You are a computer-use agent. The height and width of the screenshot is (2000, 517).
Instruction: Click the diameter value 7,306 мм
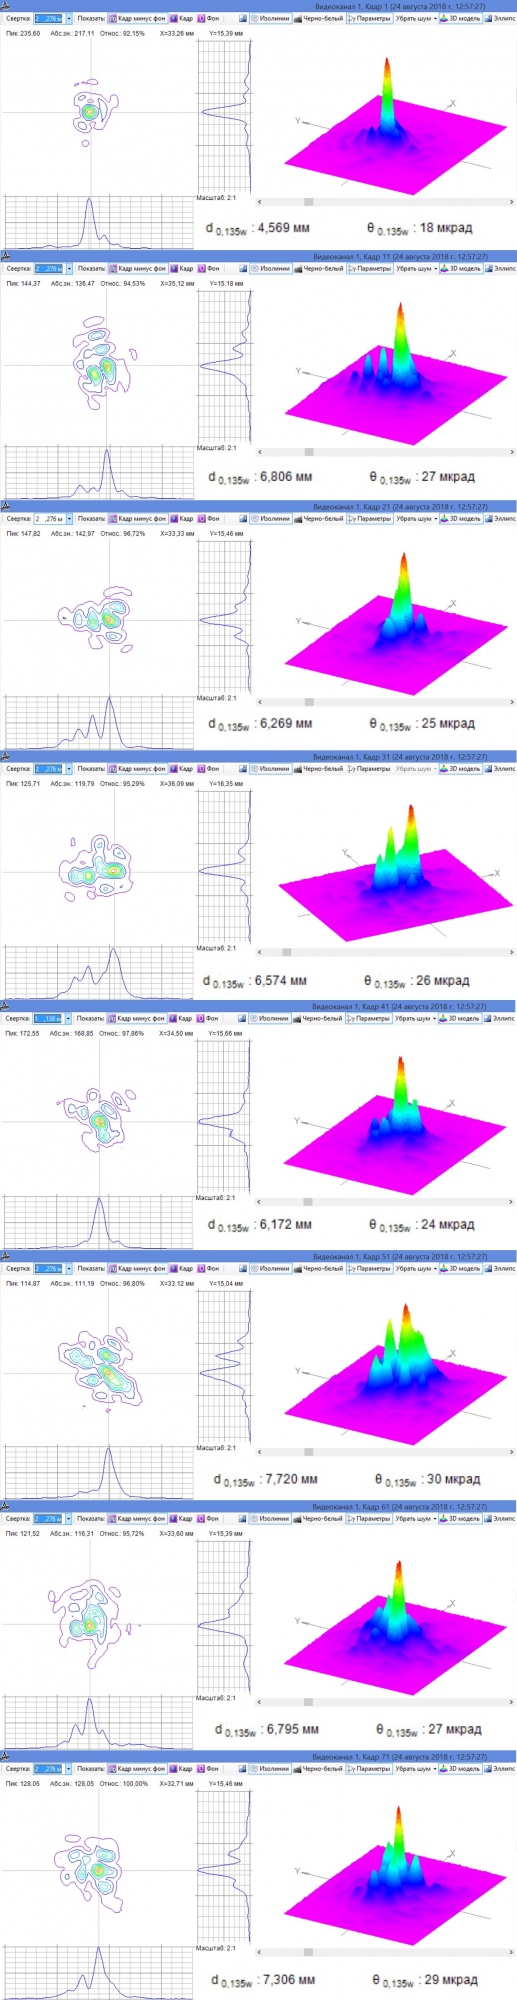click(289, 1979)
